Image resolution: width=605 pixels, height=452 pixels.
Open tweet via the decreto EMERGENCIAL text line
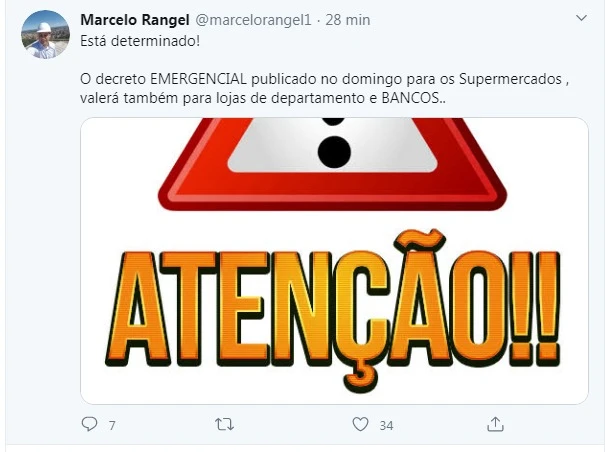(x=325, y=79)
